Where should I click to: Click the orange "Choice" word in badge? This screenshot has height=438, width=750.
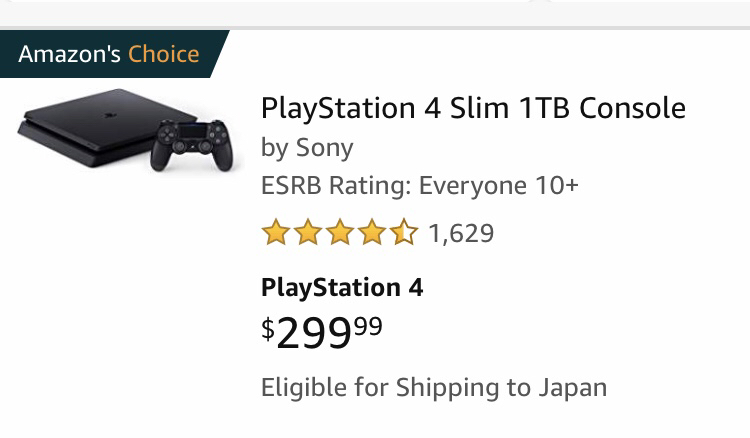(163, 54)
